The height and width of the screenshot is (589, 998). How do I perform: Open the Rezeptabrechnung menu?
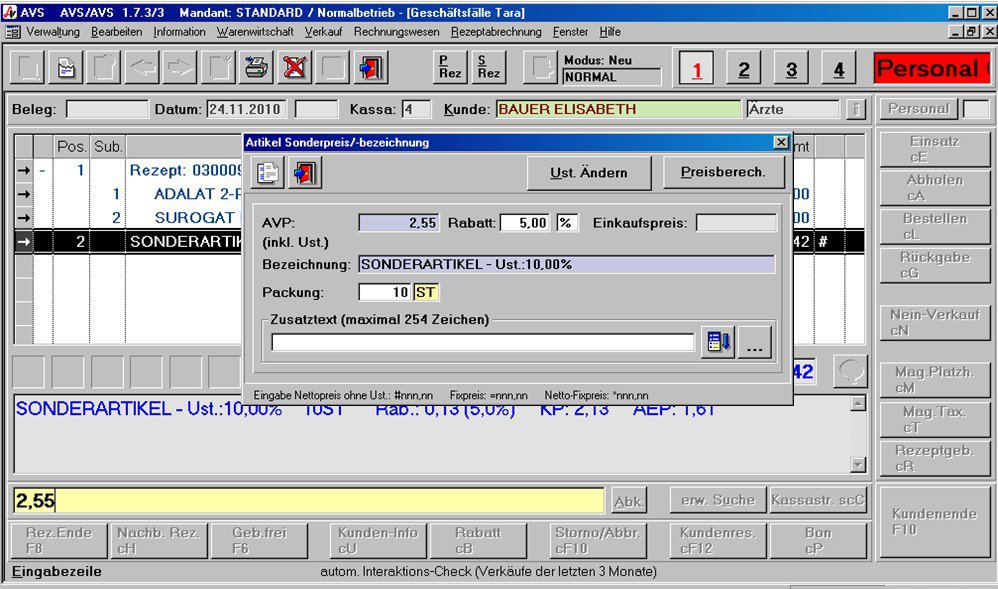tap(496, 32)
